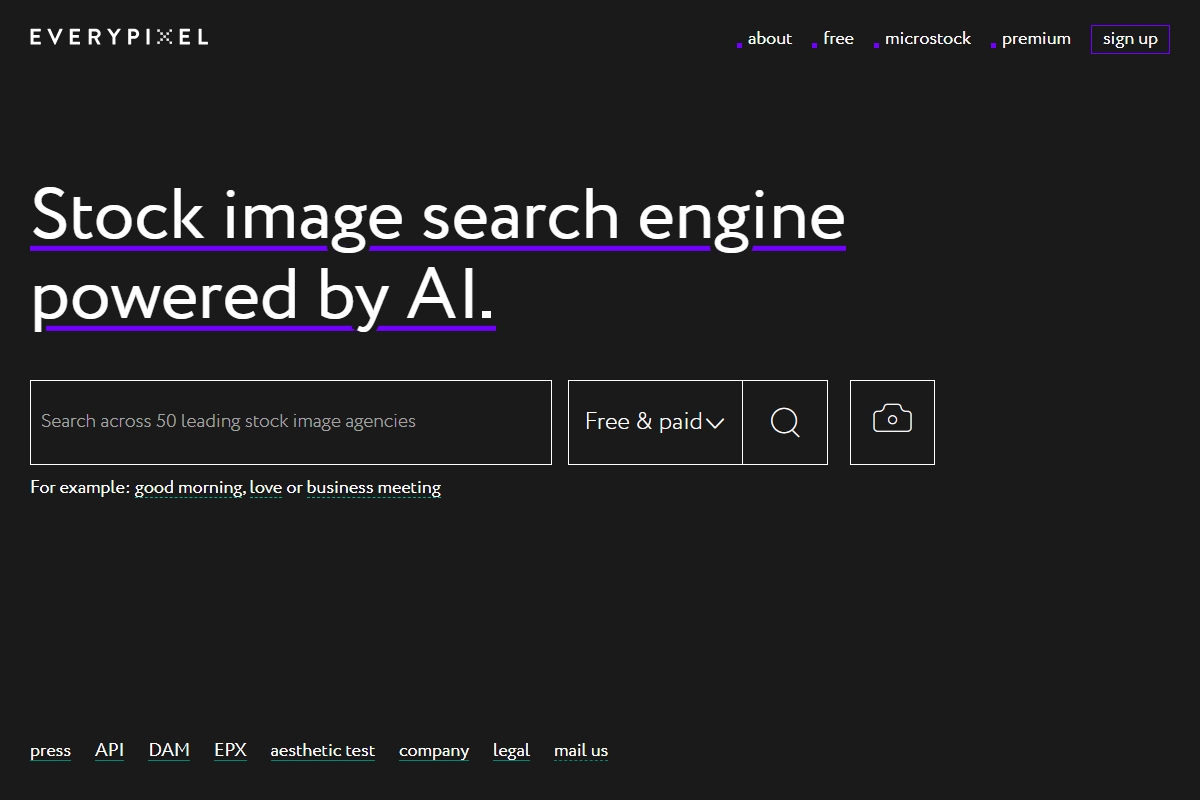
Task: Launch the aesthetic test link
Action: pos(322,750)
